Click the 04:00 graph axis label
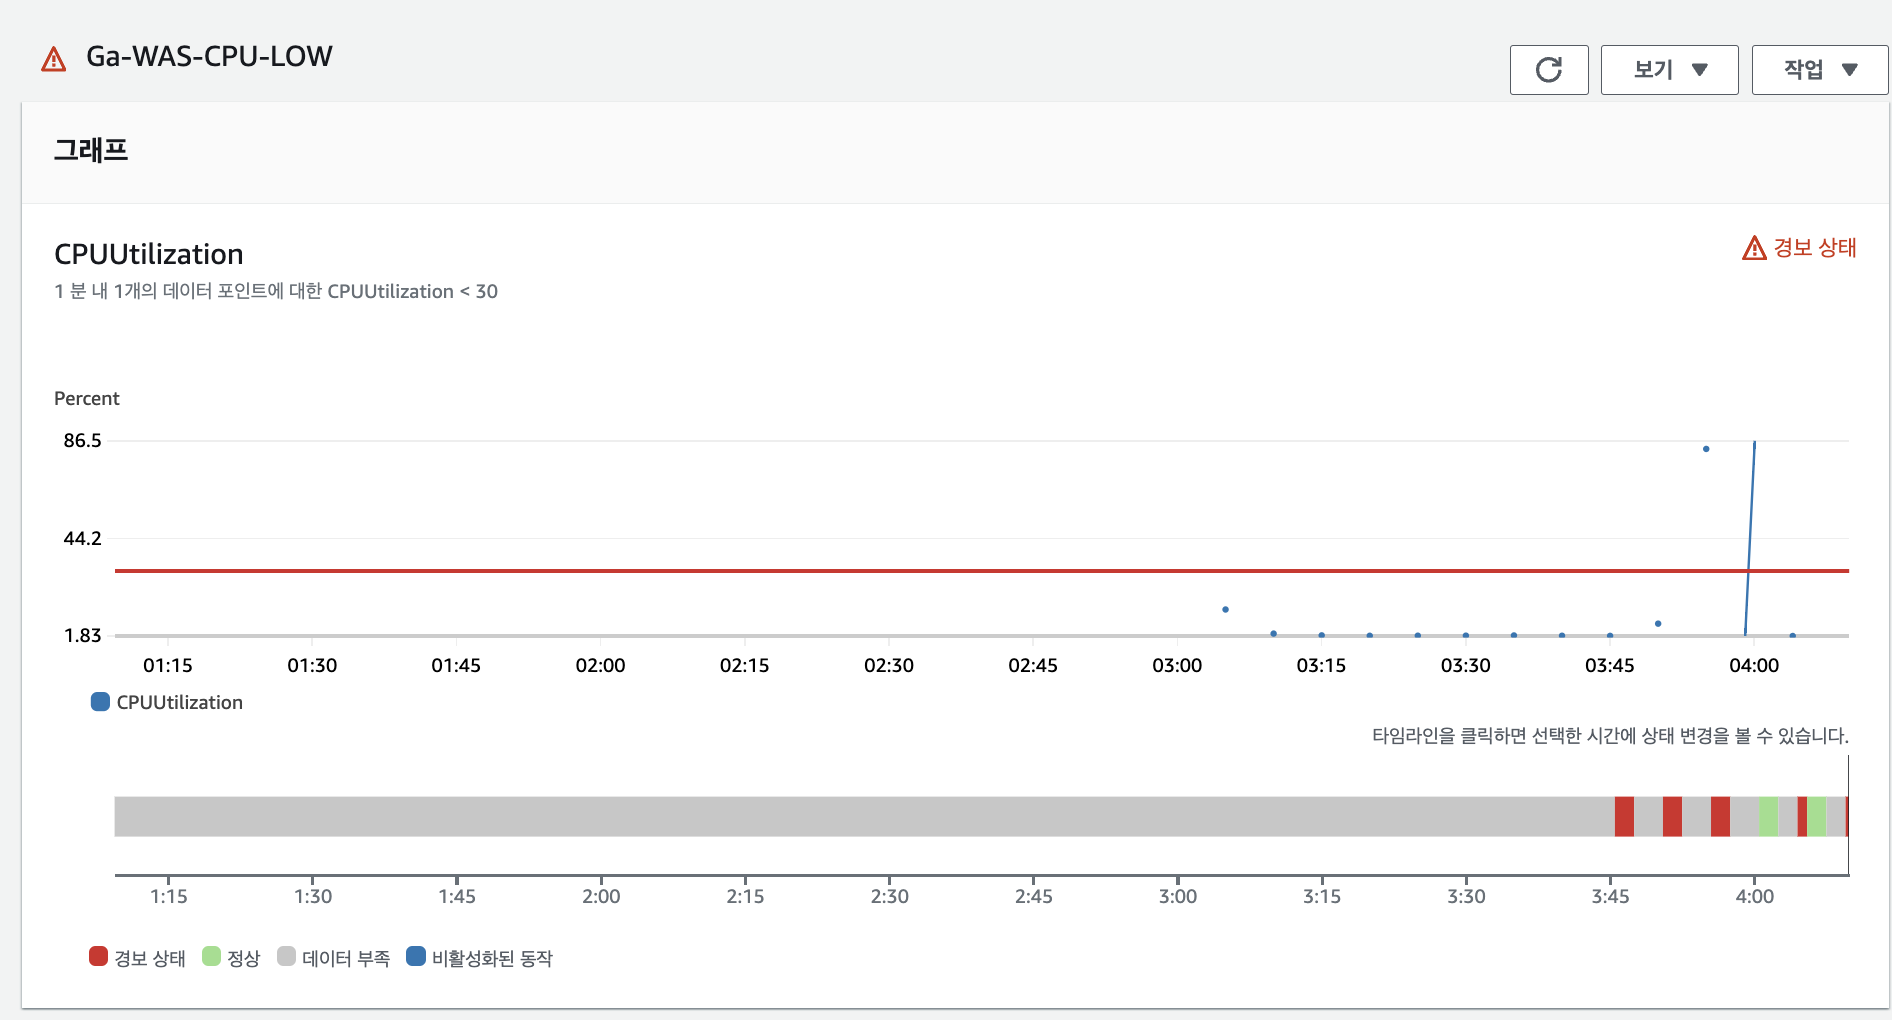The image size is (1892, 1020). pos(1754,665)
